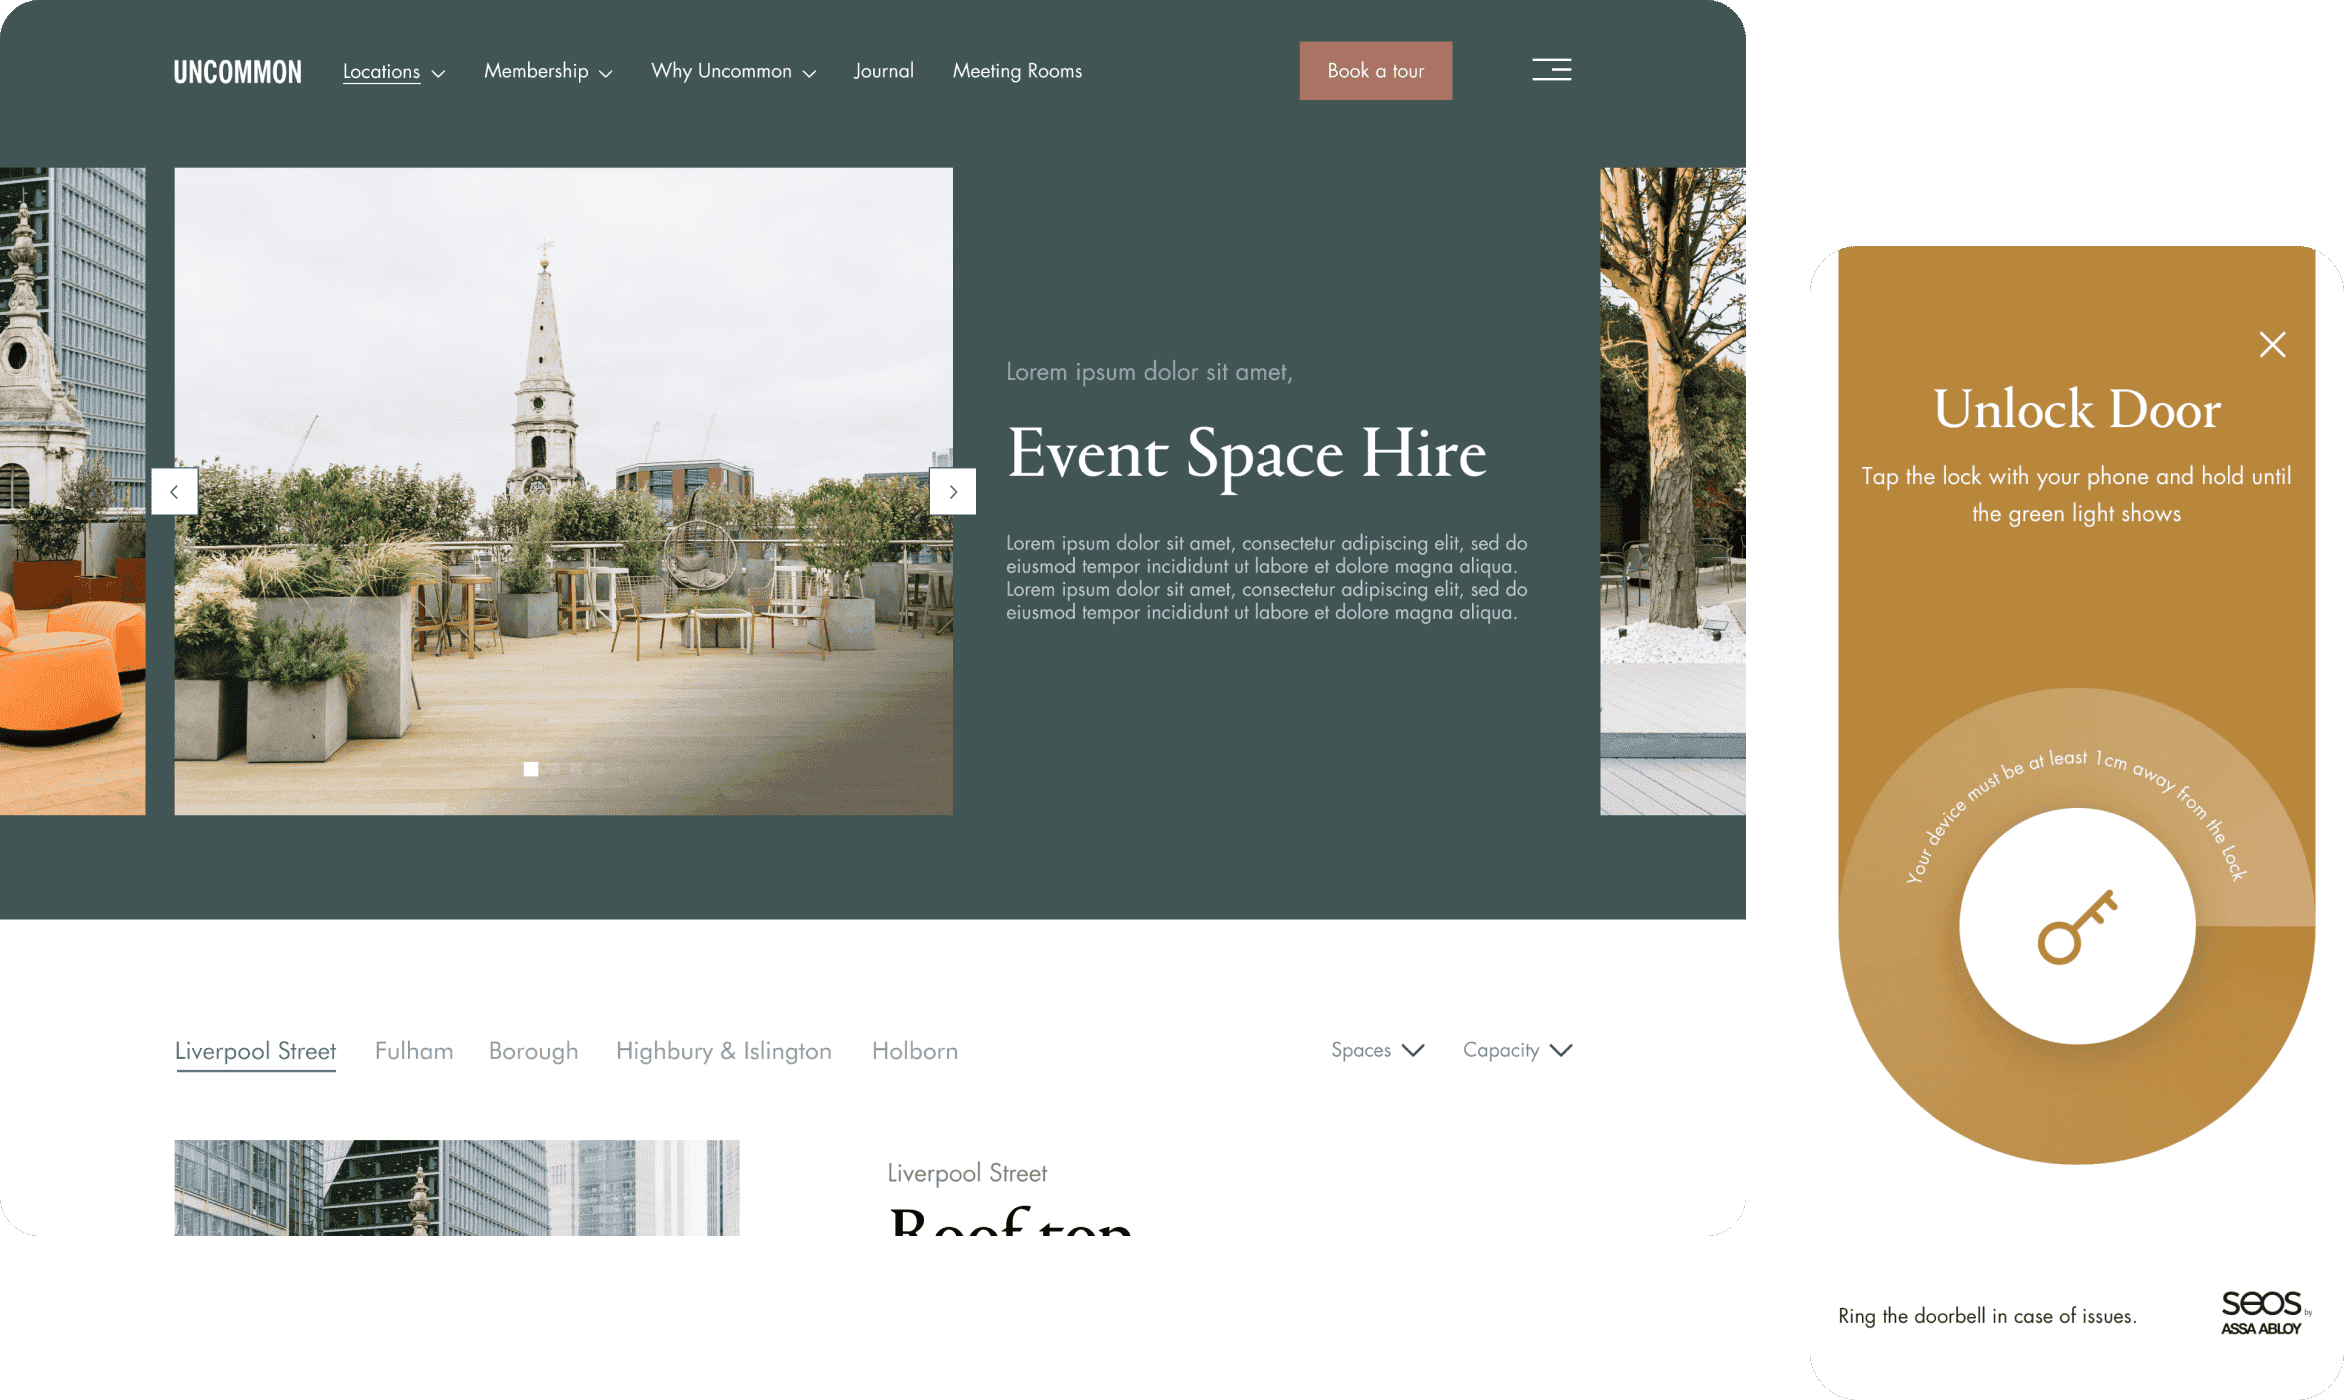
Task: Click the Unlock Door title
Action: coord(2077,409)
